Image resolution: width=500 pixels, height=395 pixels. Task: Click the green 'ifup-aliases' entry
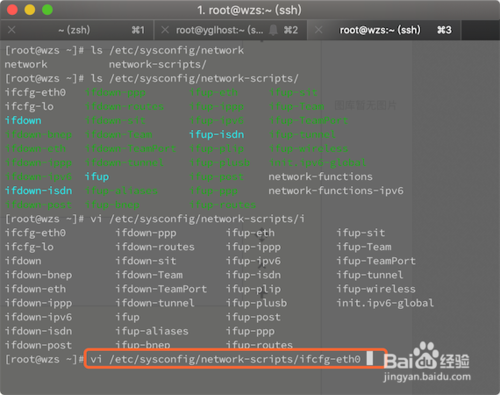coord(121,191)
